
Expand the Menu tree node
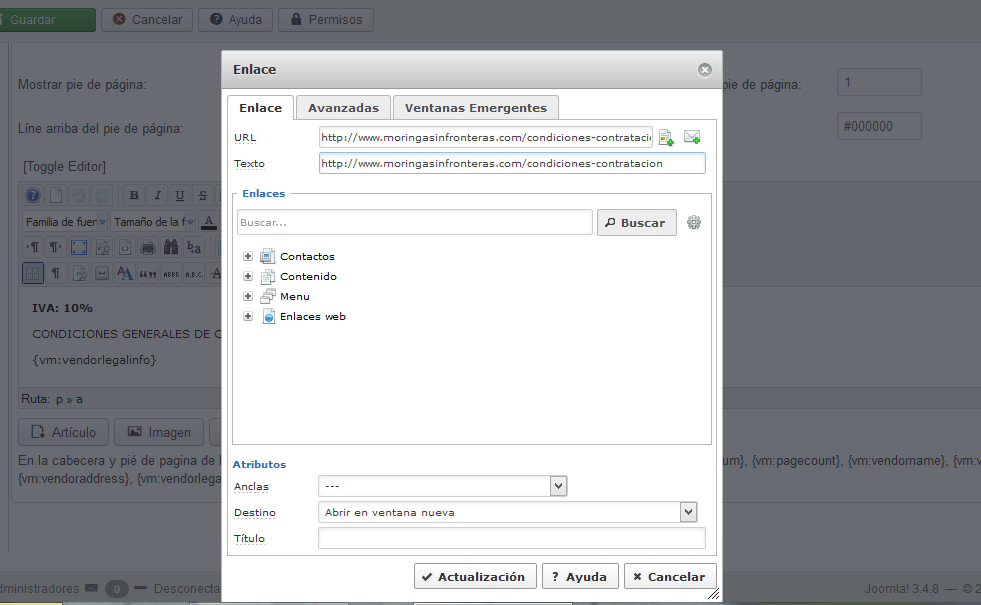click(x=248, y=296)
